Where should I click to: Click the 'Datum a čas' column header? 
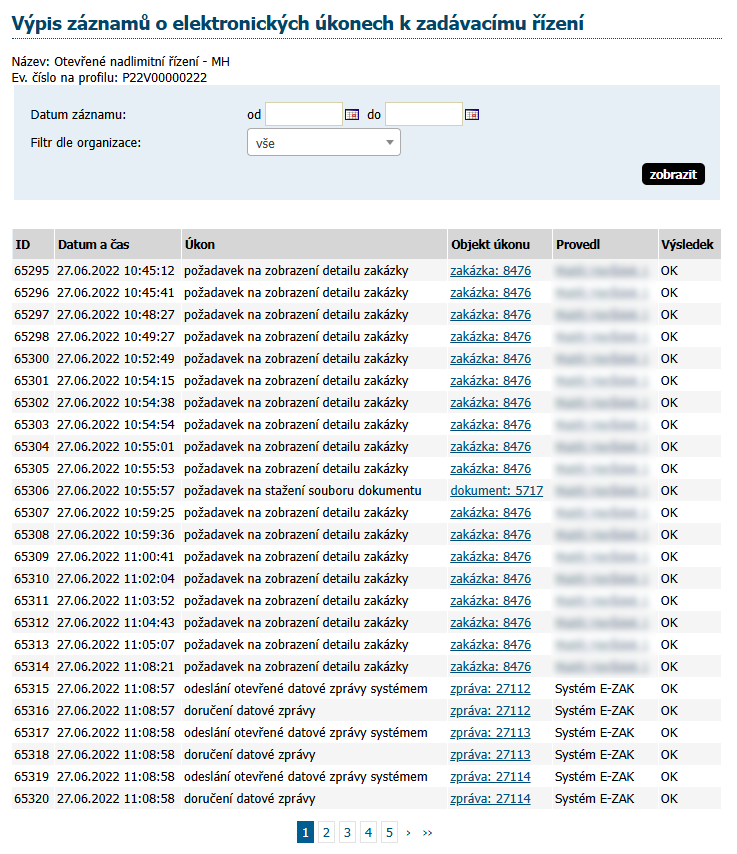point(93,245)
